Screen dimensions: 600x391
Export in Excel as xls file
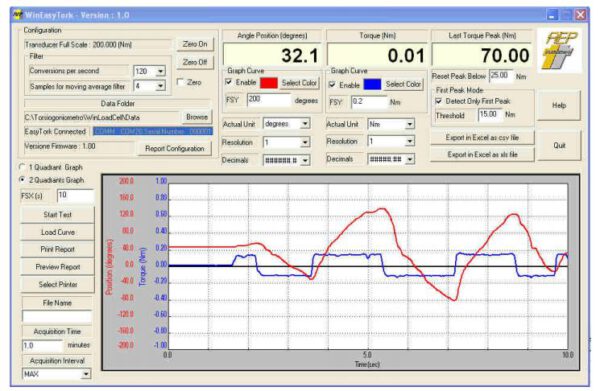click(x=482, y=155)
